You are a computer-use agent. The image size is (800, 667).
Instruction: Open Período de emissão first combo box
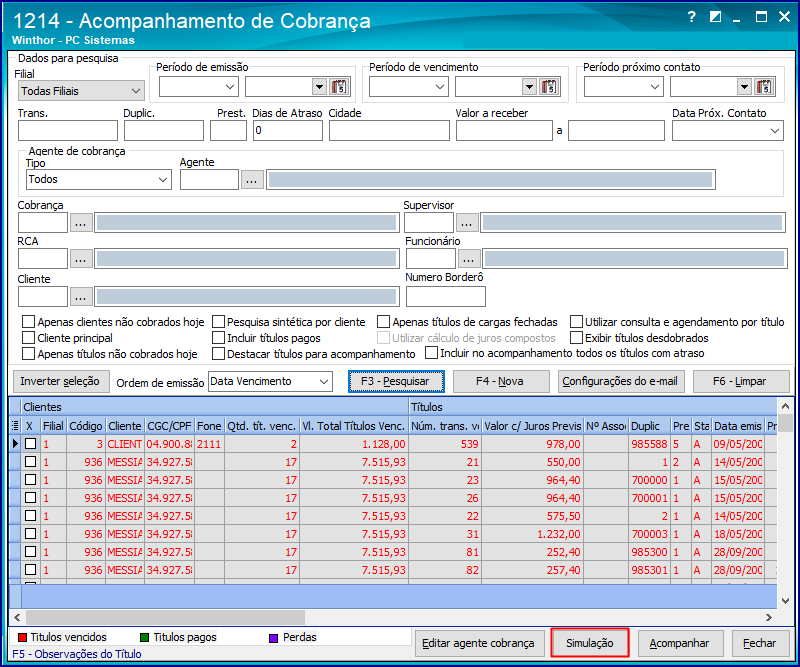coord(198,87)
